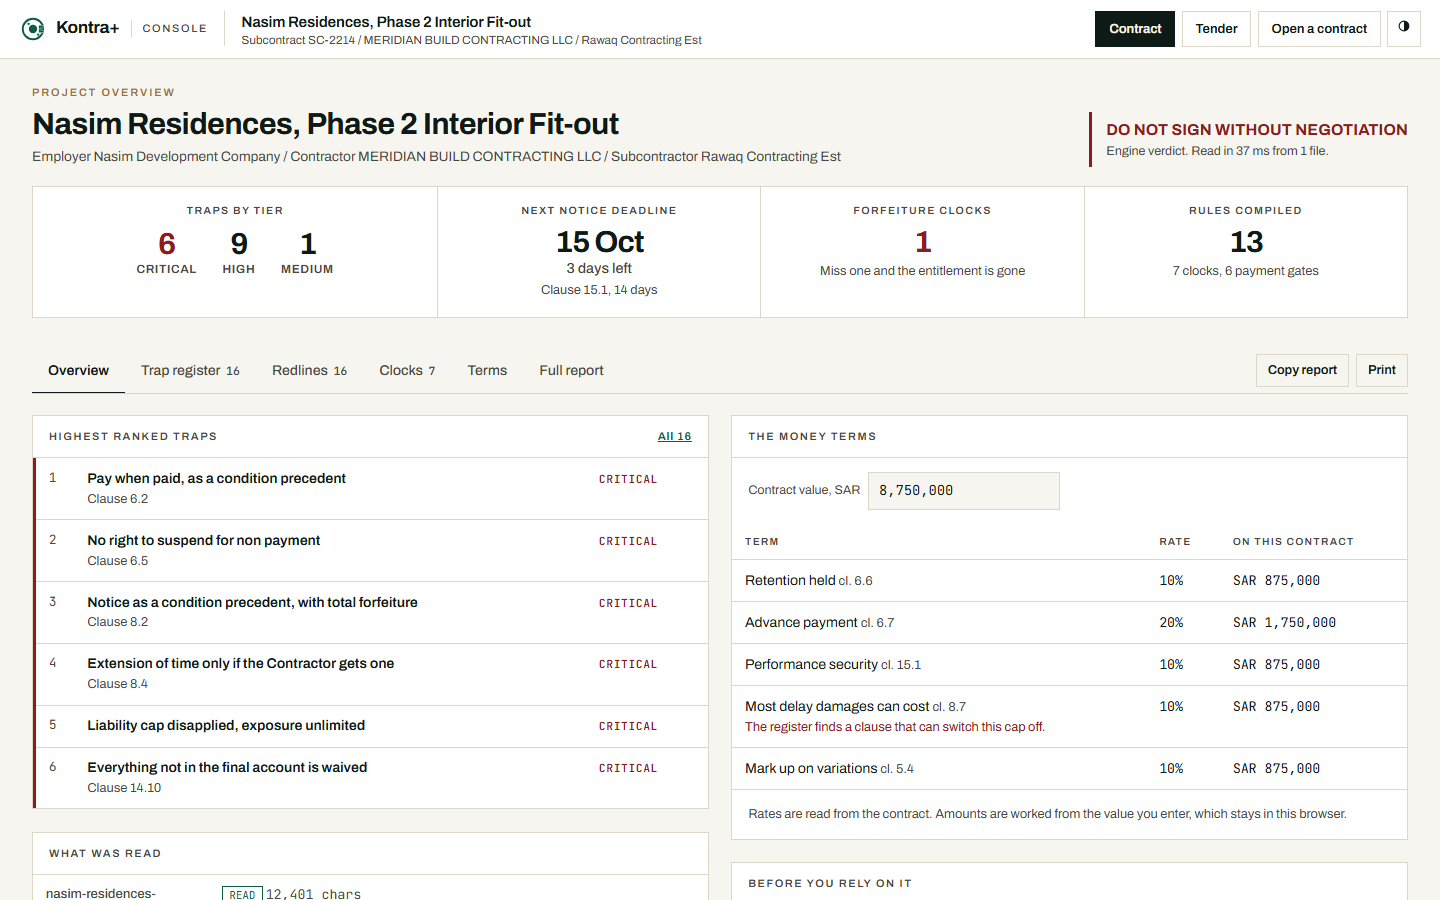The width and height of the screenshot is (1440, 900).
Task: Click the Nasim Residences header title
Action: click(386, 22)
